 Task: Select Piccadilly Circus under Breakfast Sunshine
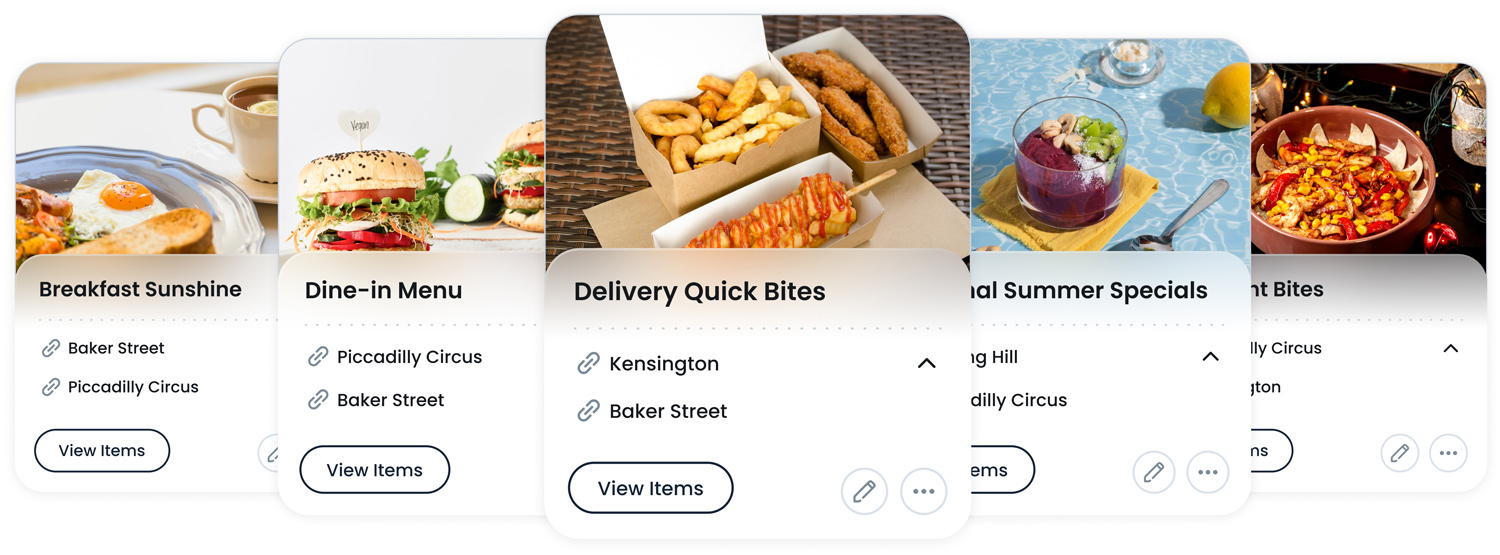pos(133,387)
